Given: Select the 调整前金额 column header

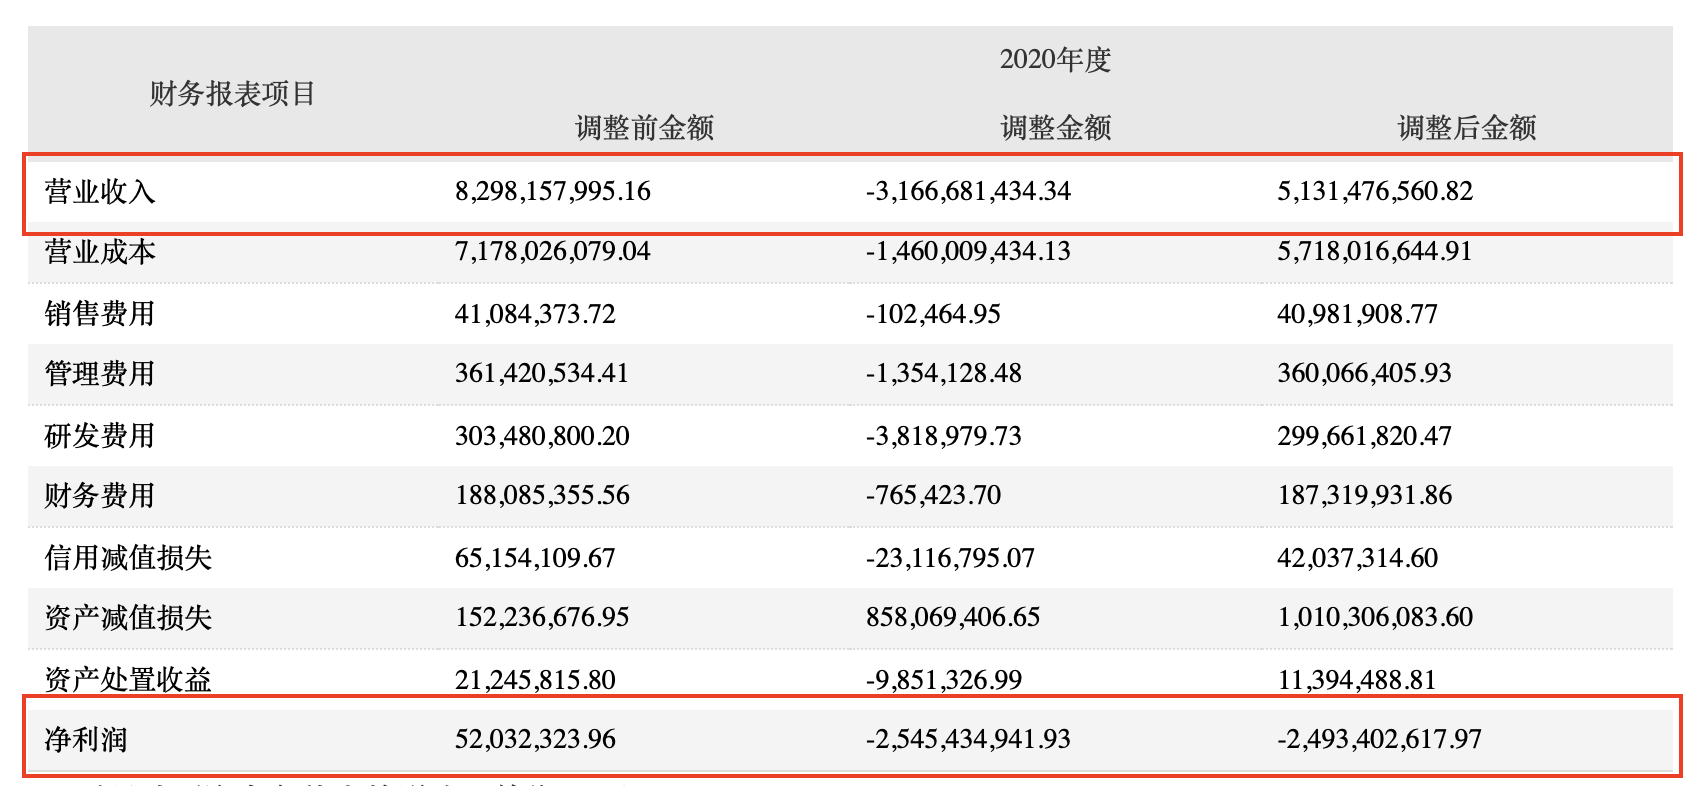Looking at the screenshot, I should (x=644, y=128).
